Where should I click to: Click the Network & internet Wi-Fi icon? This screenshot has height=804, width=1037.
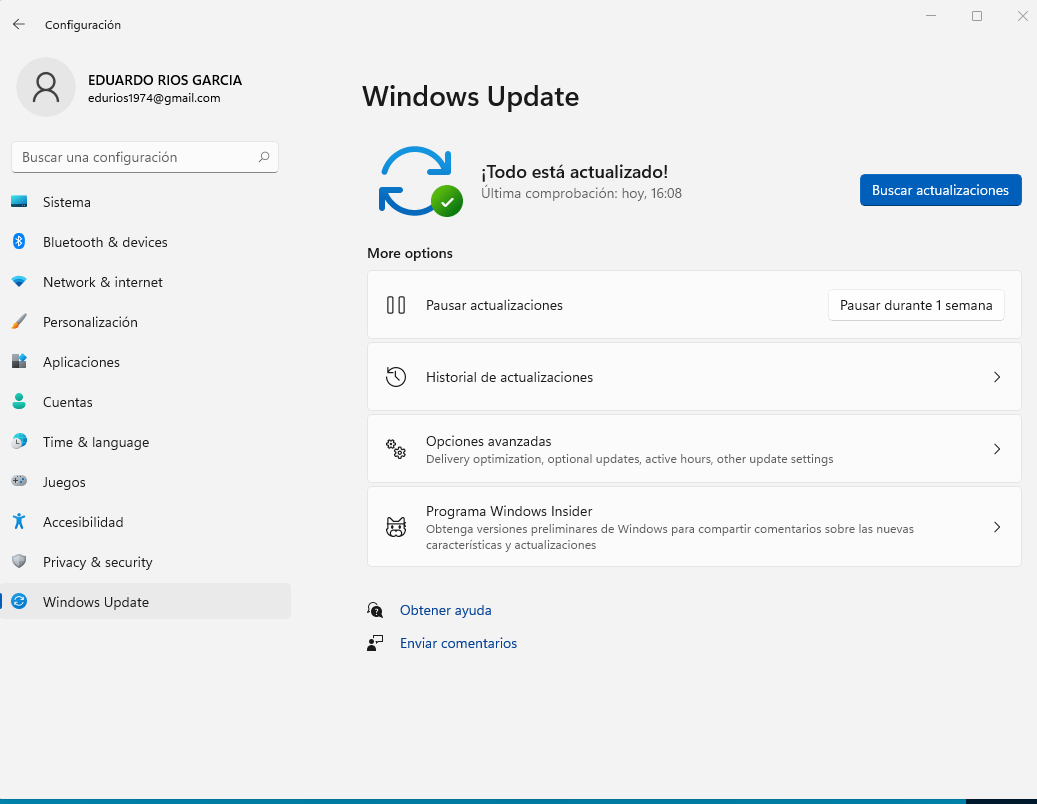(x=19, y=282)
